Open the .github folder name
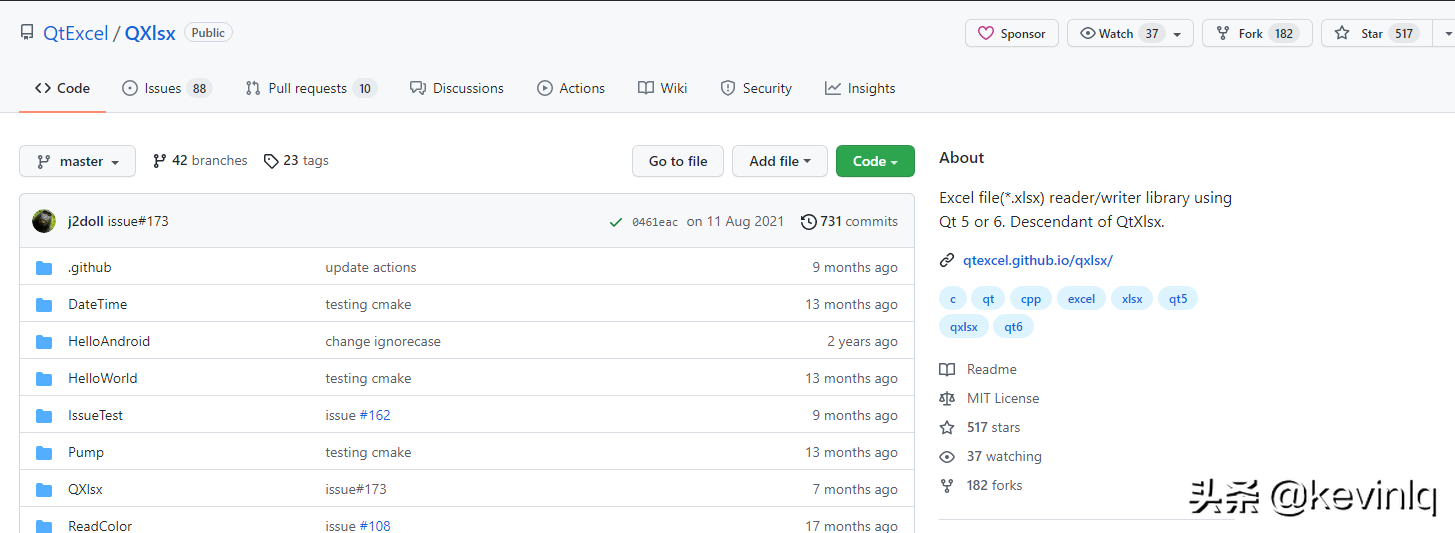Screen dimensions: 1455x533 tap(90, 267)
